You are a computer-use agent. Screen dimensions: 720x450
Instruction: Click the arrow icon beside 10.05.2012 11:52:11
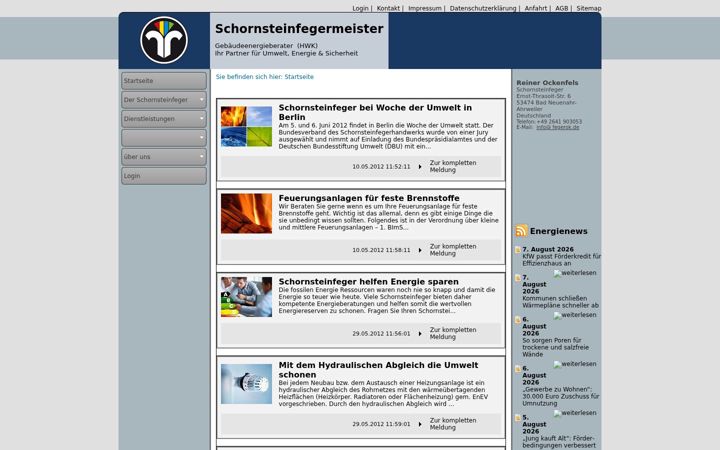420,167
